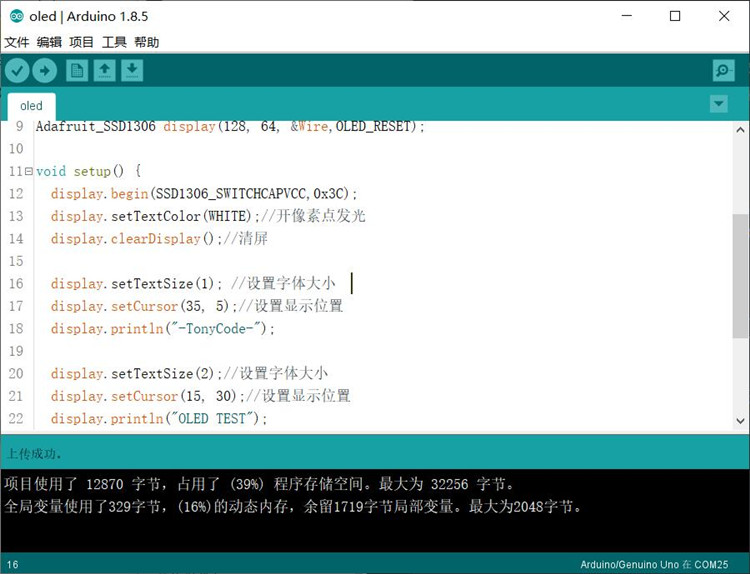Click the Arduino logo in title bar
The width and height of the screenshot is (750, 574).
coord(16,16)
